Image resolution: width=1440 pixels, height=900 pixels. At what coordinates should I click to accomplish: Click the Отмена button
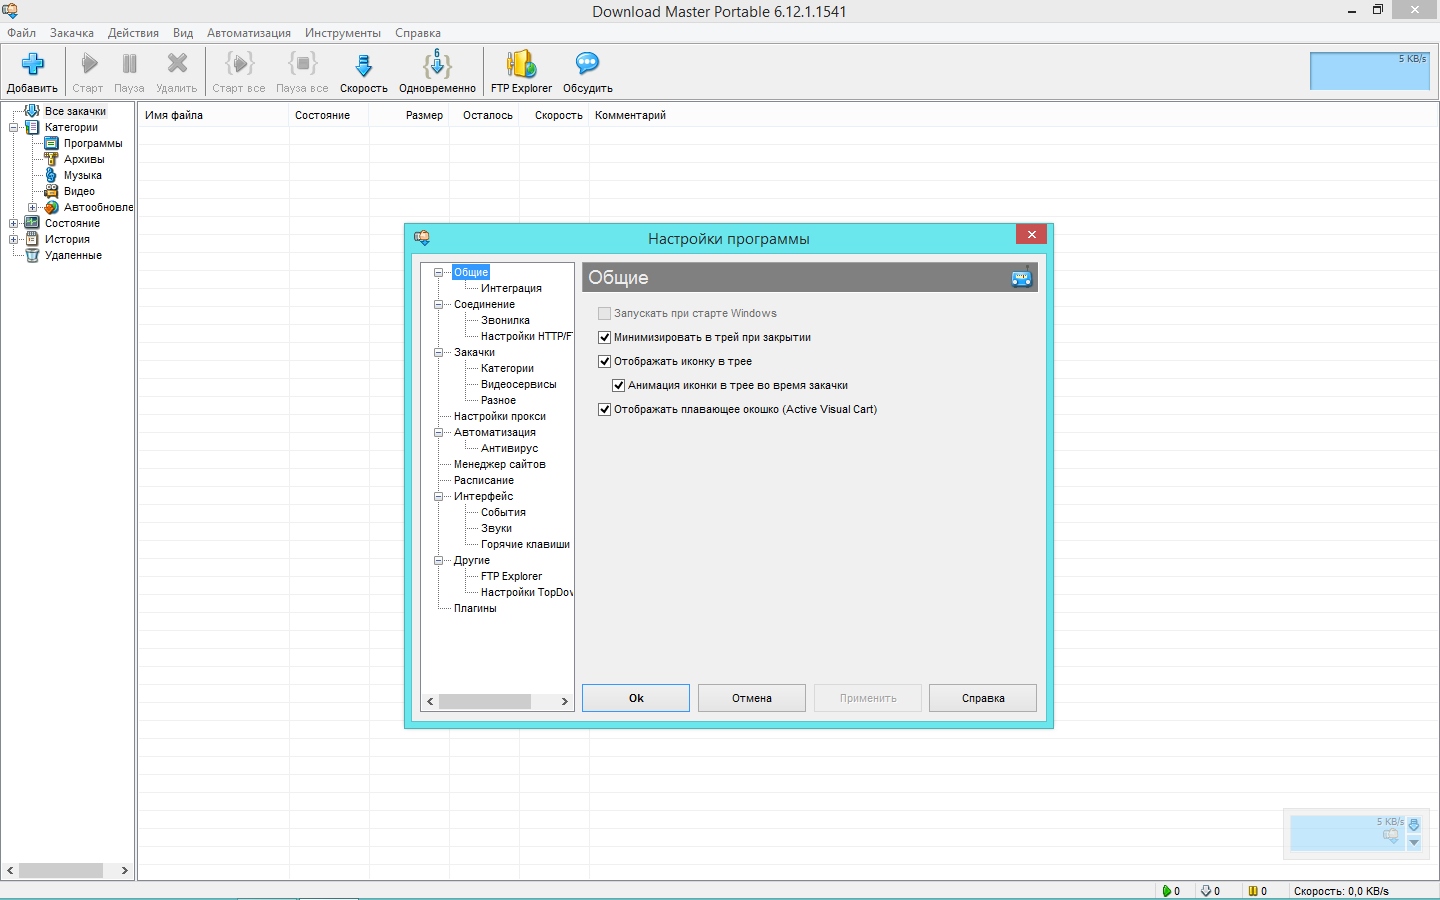click(752, 698)
